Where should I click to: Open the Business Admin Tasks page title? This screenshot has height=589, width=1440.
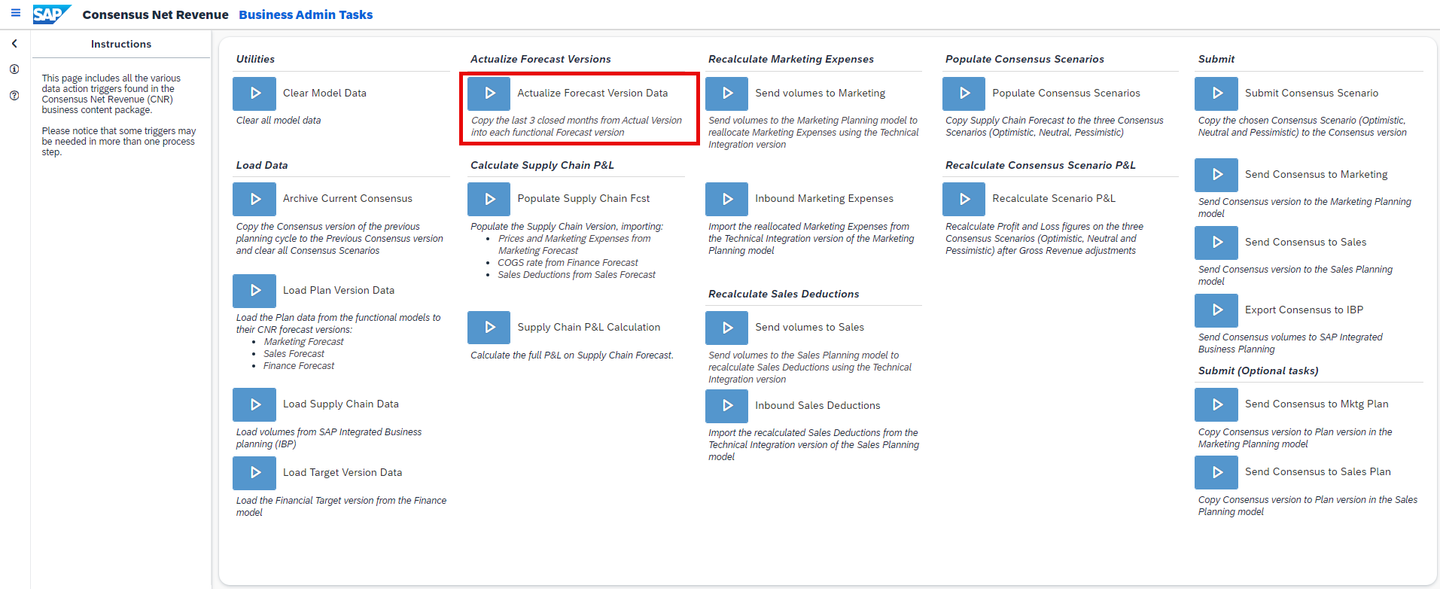point(306,15)
